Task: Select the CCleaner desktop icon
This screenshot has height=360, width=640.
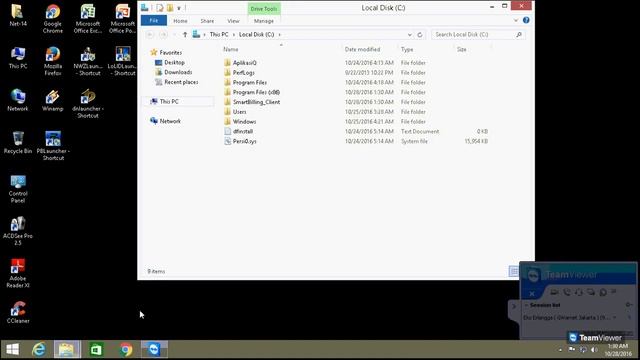Action: [x=18, y=312]
